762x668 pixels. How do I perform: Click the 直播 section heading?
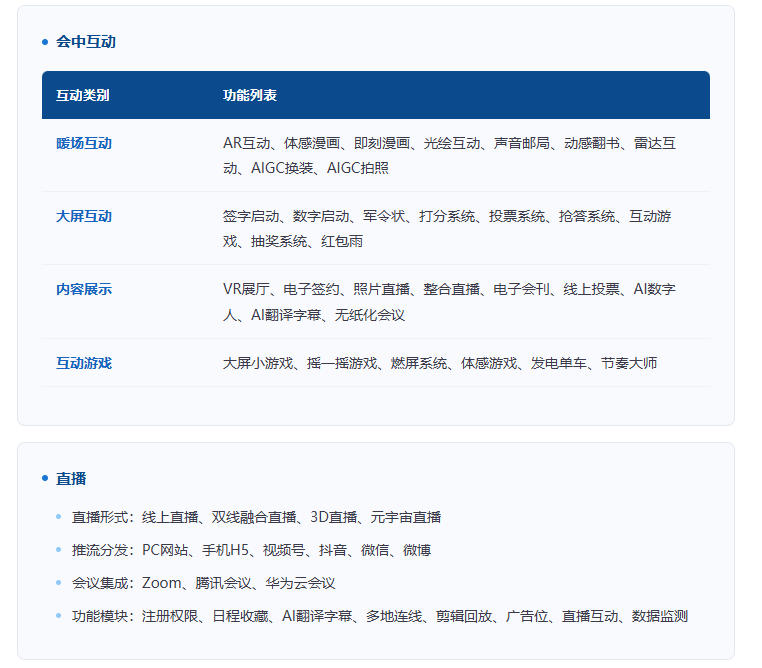pyautogui.click(x=71, y=479)
